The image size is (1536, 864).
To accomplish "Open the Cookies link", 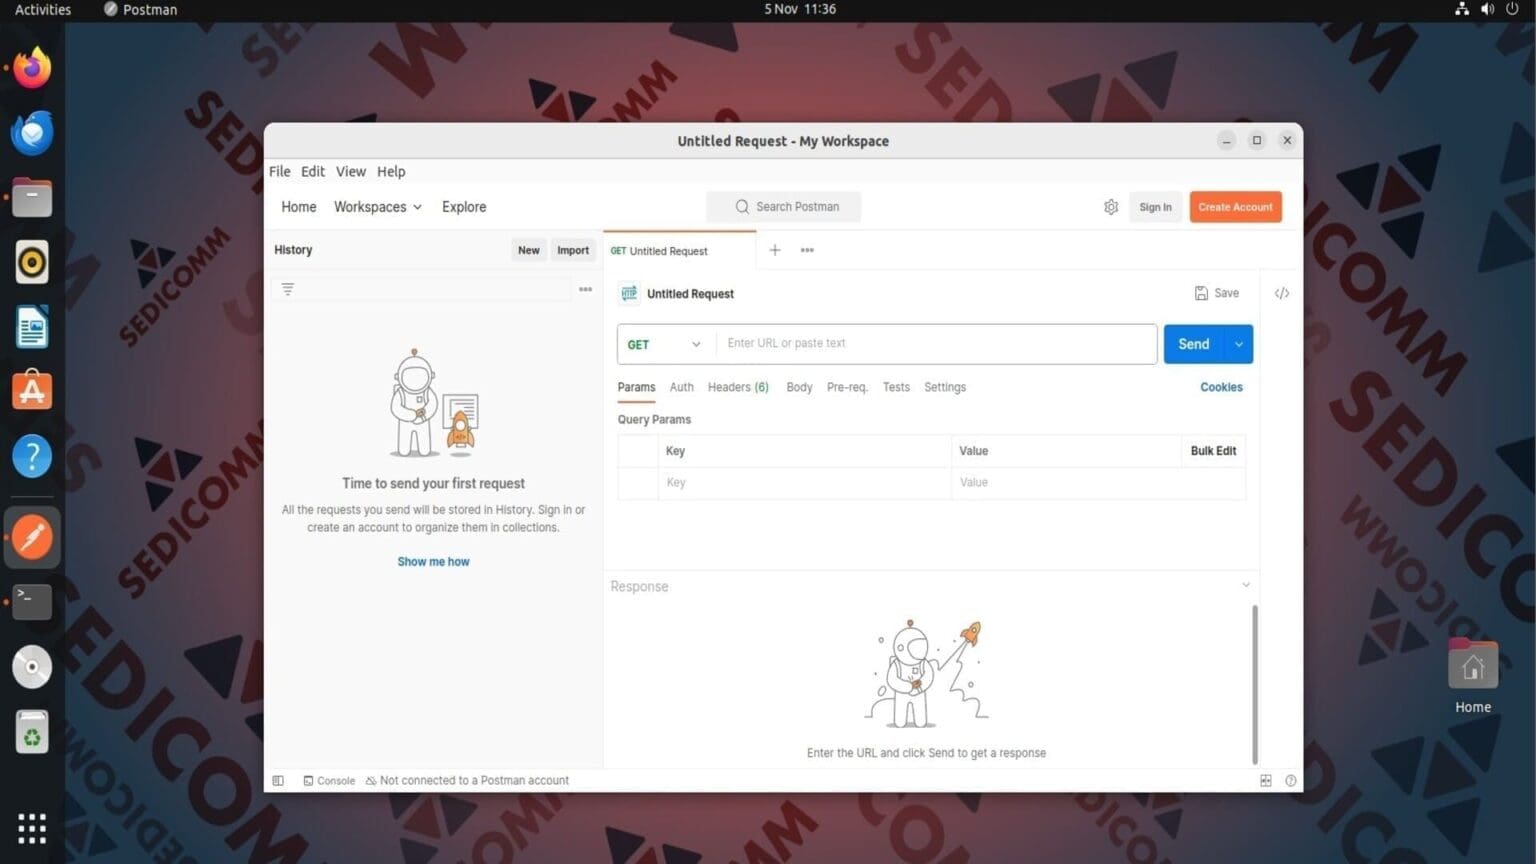I will (x=1221, y=387).
